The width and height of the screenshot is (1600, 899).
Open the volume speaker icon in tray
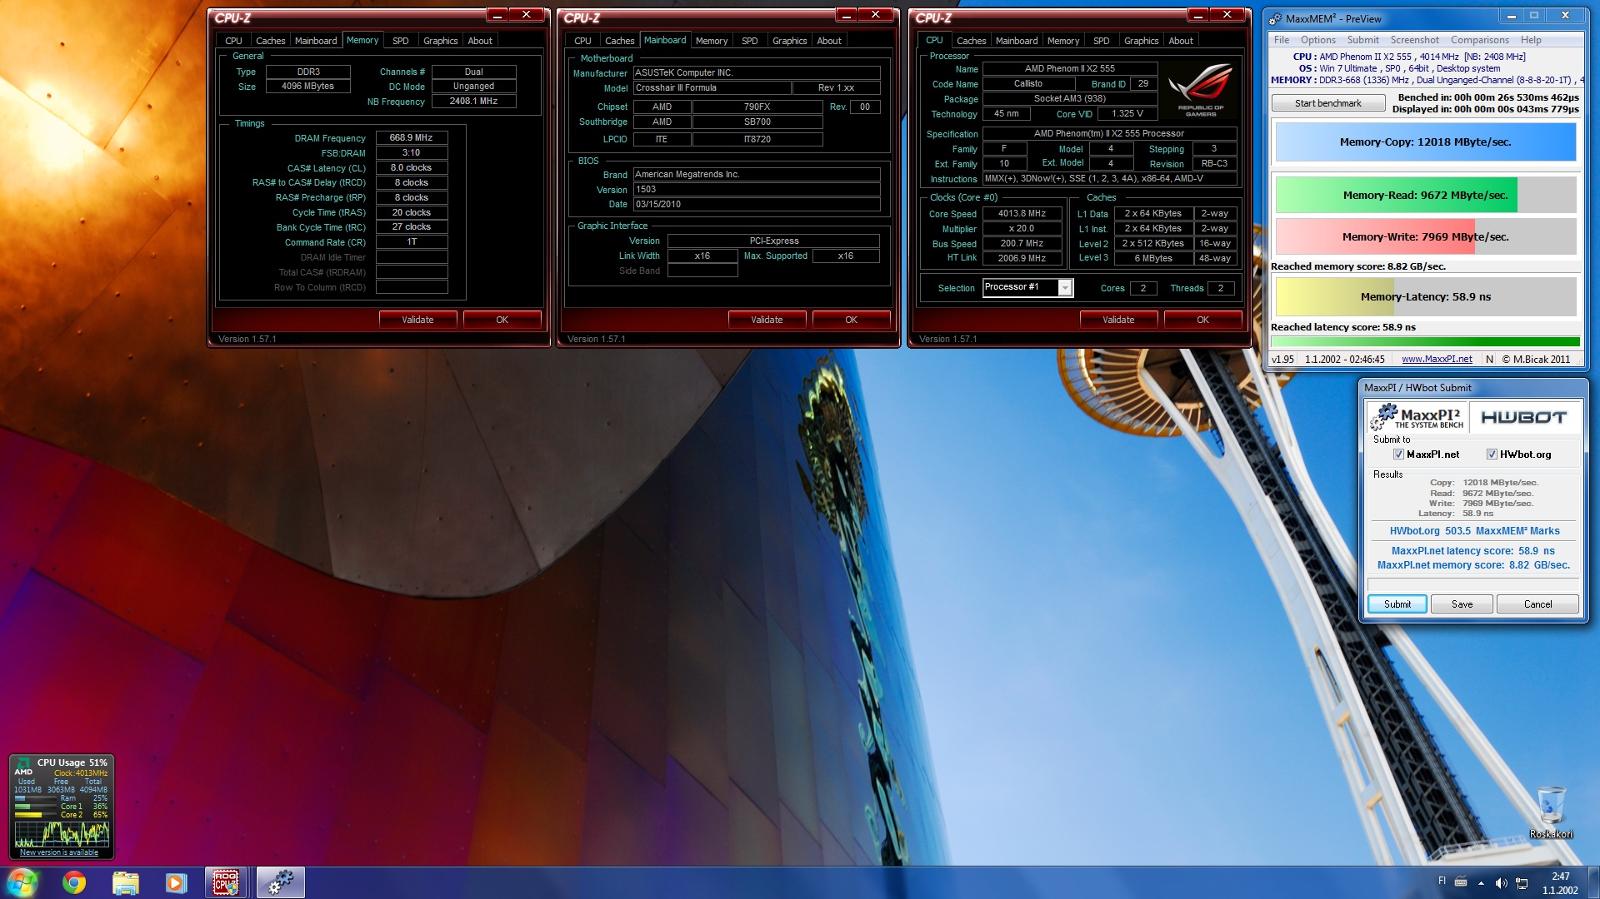tap(1501, 883)
